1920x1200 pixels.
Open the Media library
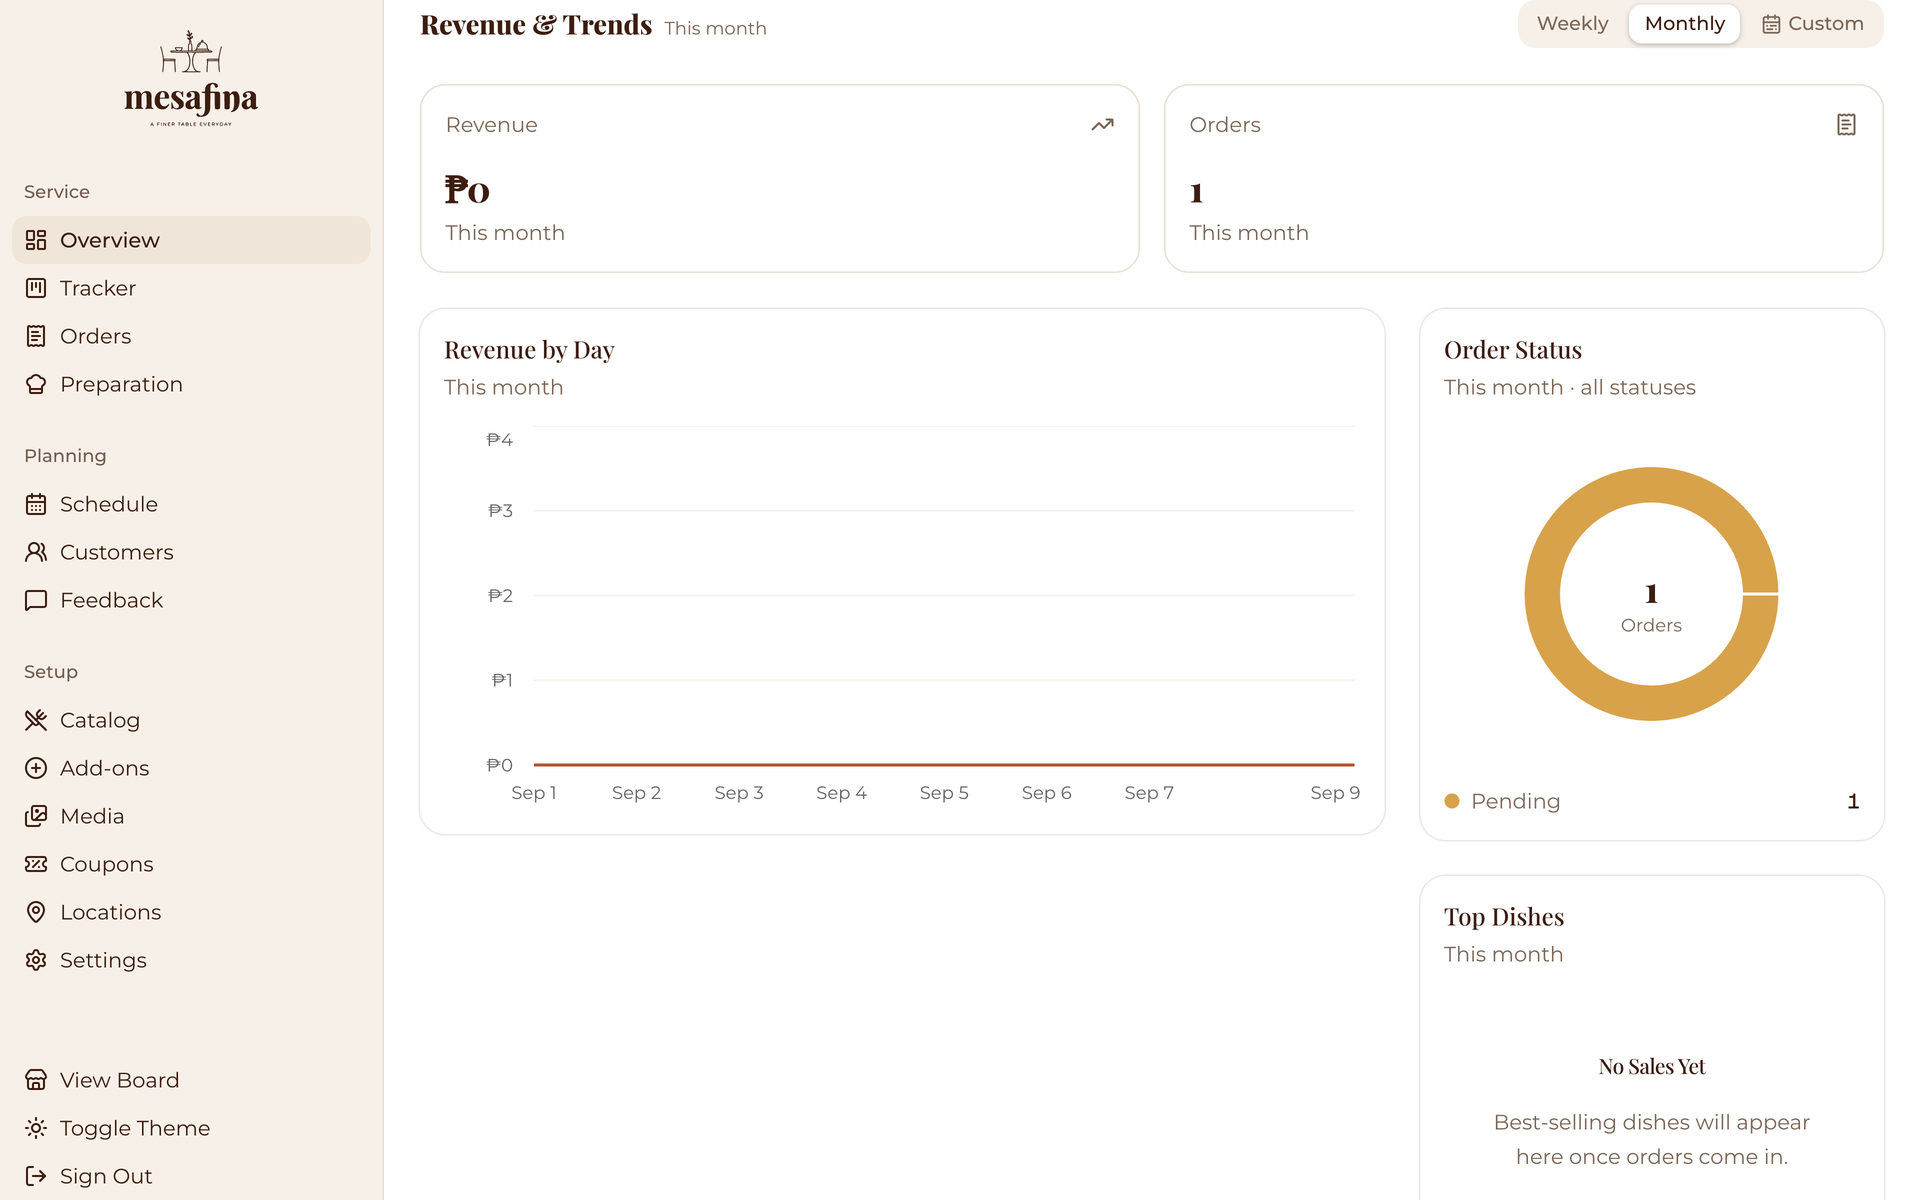191,816
